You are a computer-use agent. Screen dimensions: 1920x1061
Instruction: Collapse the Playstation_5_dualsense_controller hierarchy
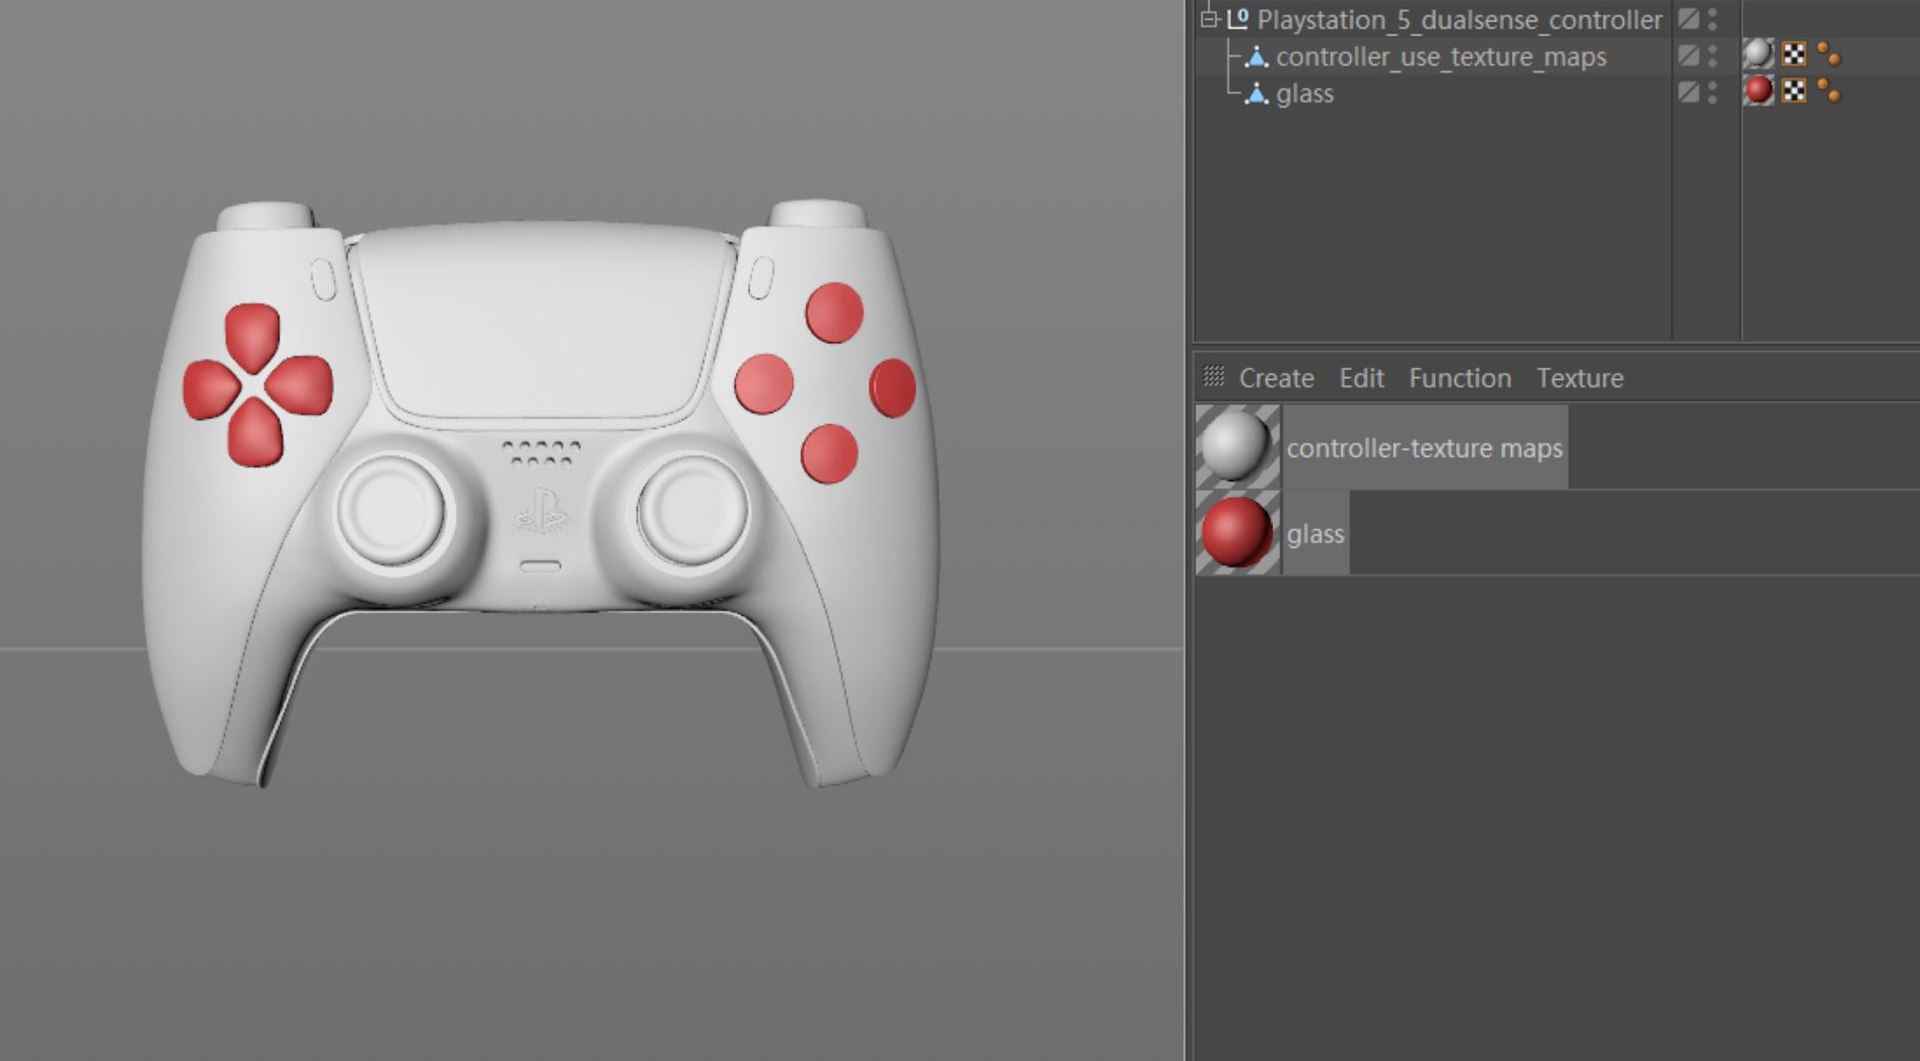click(1208, 18)
